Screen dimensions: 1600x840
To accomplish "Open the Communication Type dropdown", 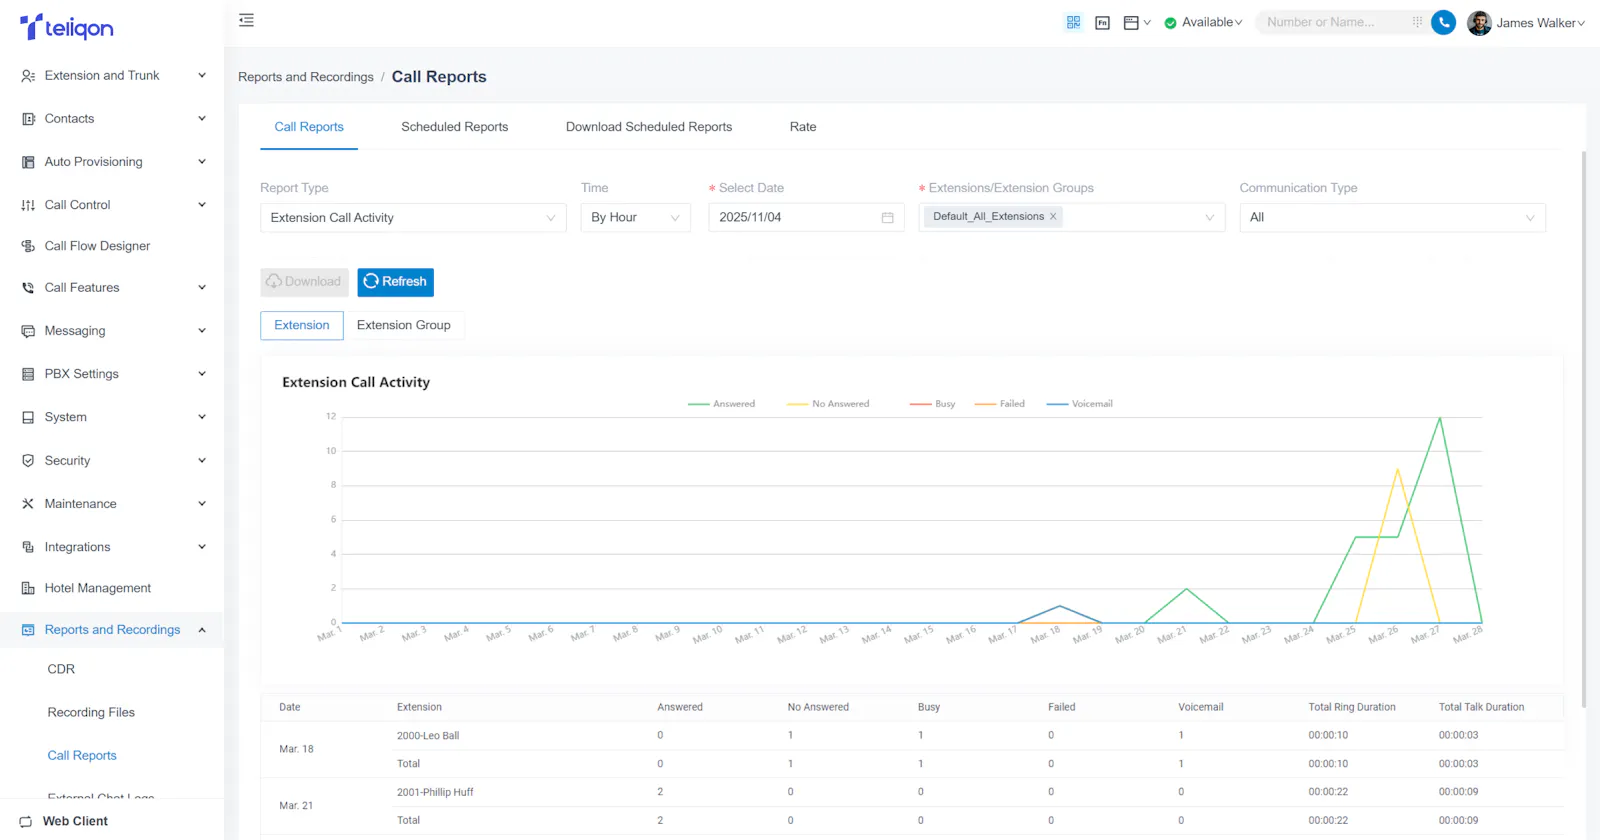I will pyautogui.click(x=1392, y=217).
